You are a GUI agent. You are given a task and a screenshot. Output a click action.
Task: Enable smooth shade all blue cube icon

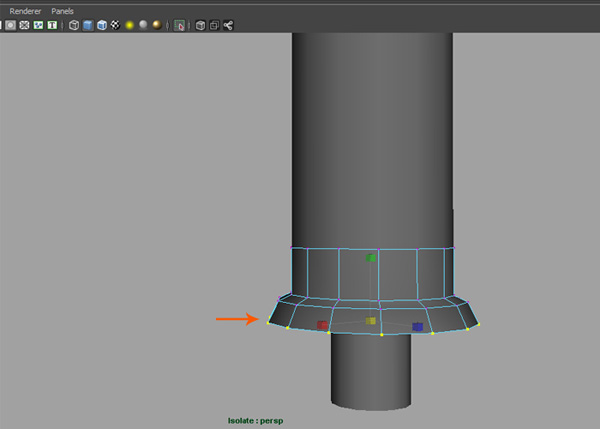88,25
